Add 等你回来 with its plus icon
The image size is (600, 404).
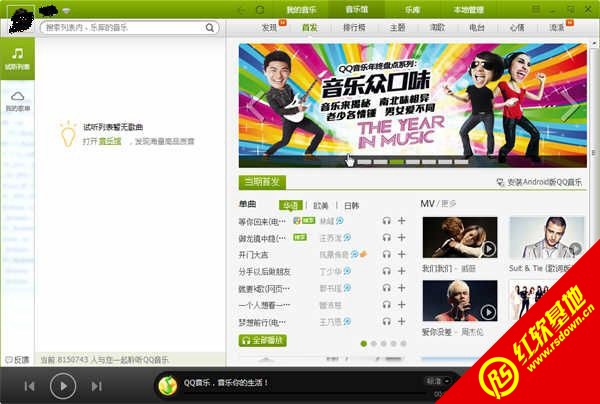[x=401, y=220]
